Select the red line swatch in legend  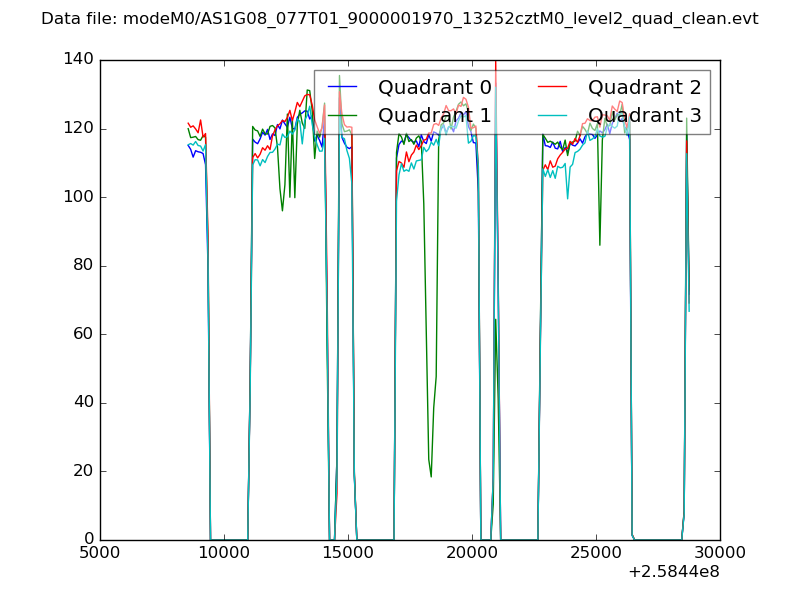coord(552,88)
